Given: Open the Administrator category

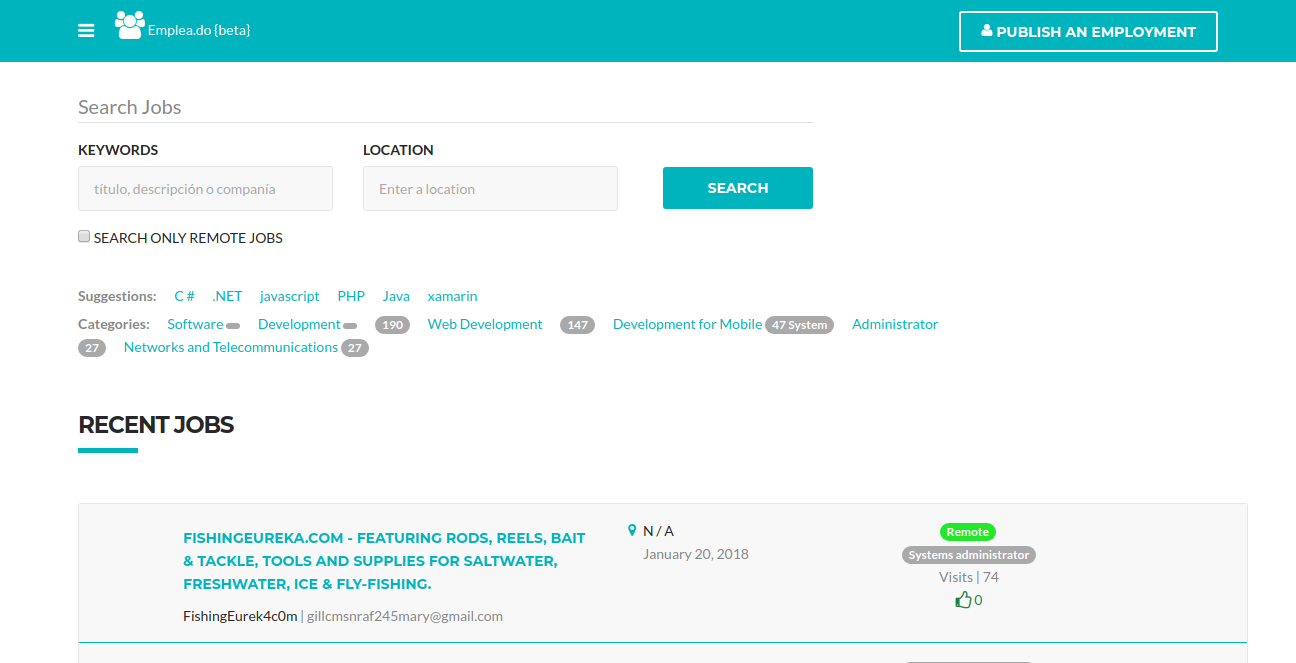Looking at the screenshot, I should point(895,324).
